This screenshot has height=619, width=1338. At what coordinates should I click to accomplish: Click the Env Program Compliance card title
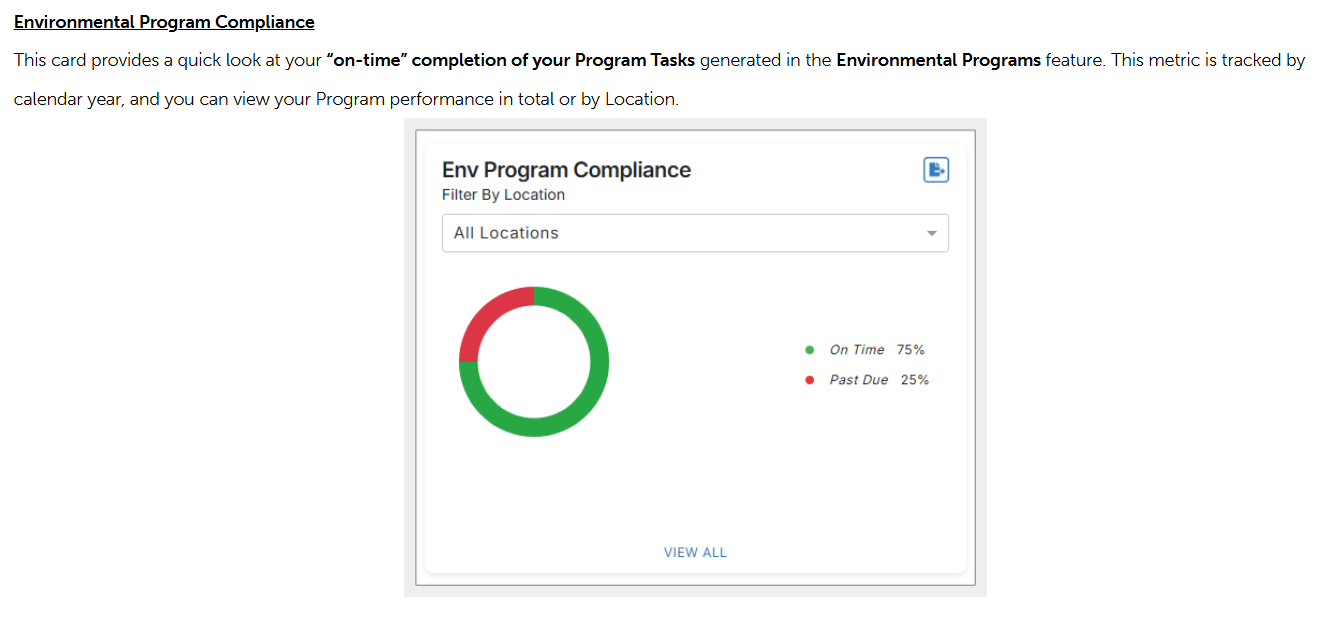566,170
